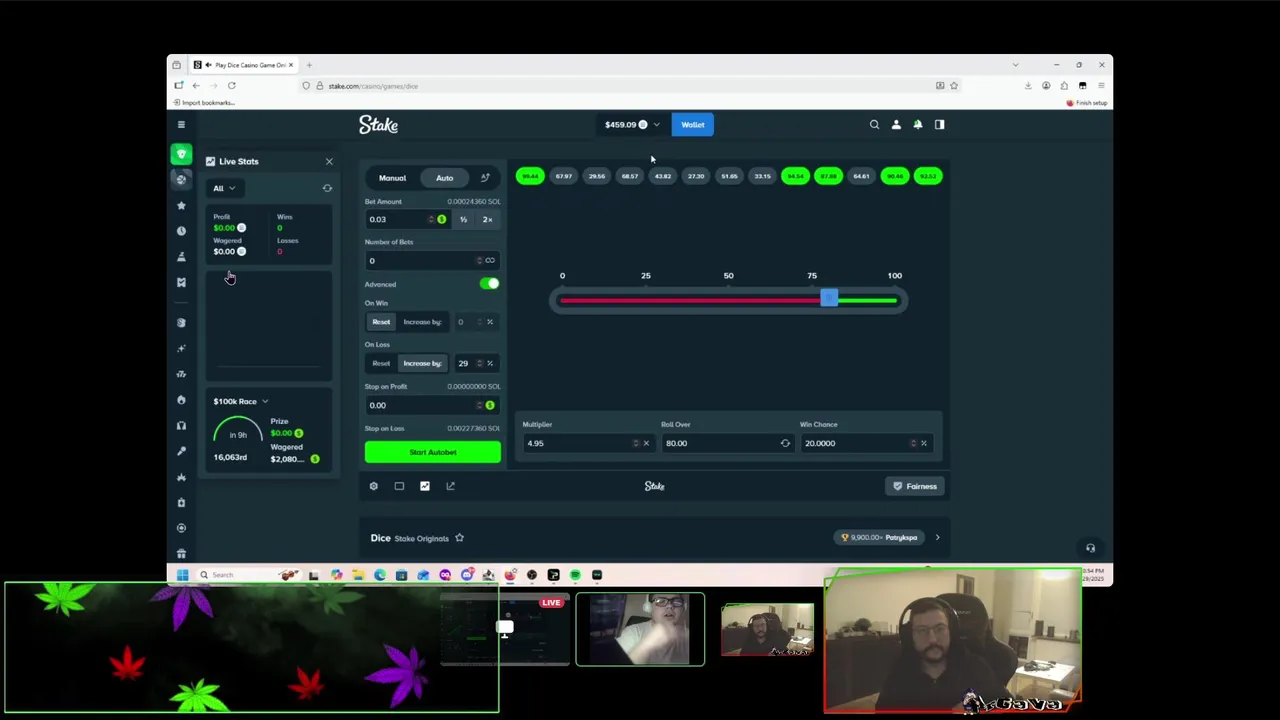This screenshot has height=720, width=1280.
Task: Toggle the Advanced switch
Action: click(x=489, y=284)
